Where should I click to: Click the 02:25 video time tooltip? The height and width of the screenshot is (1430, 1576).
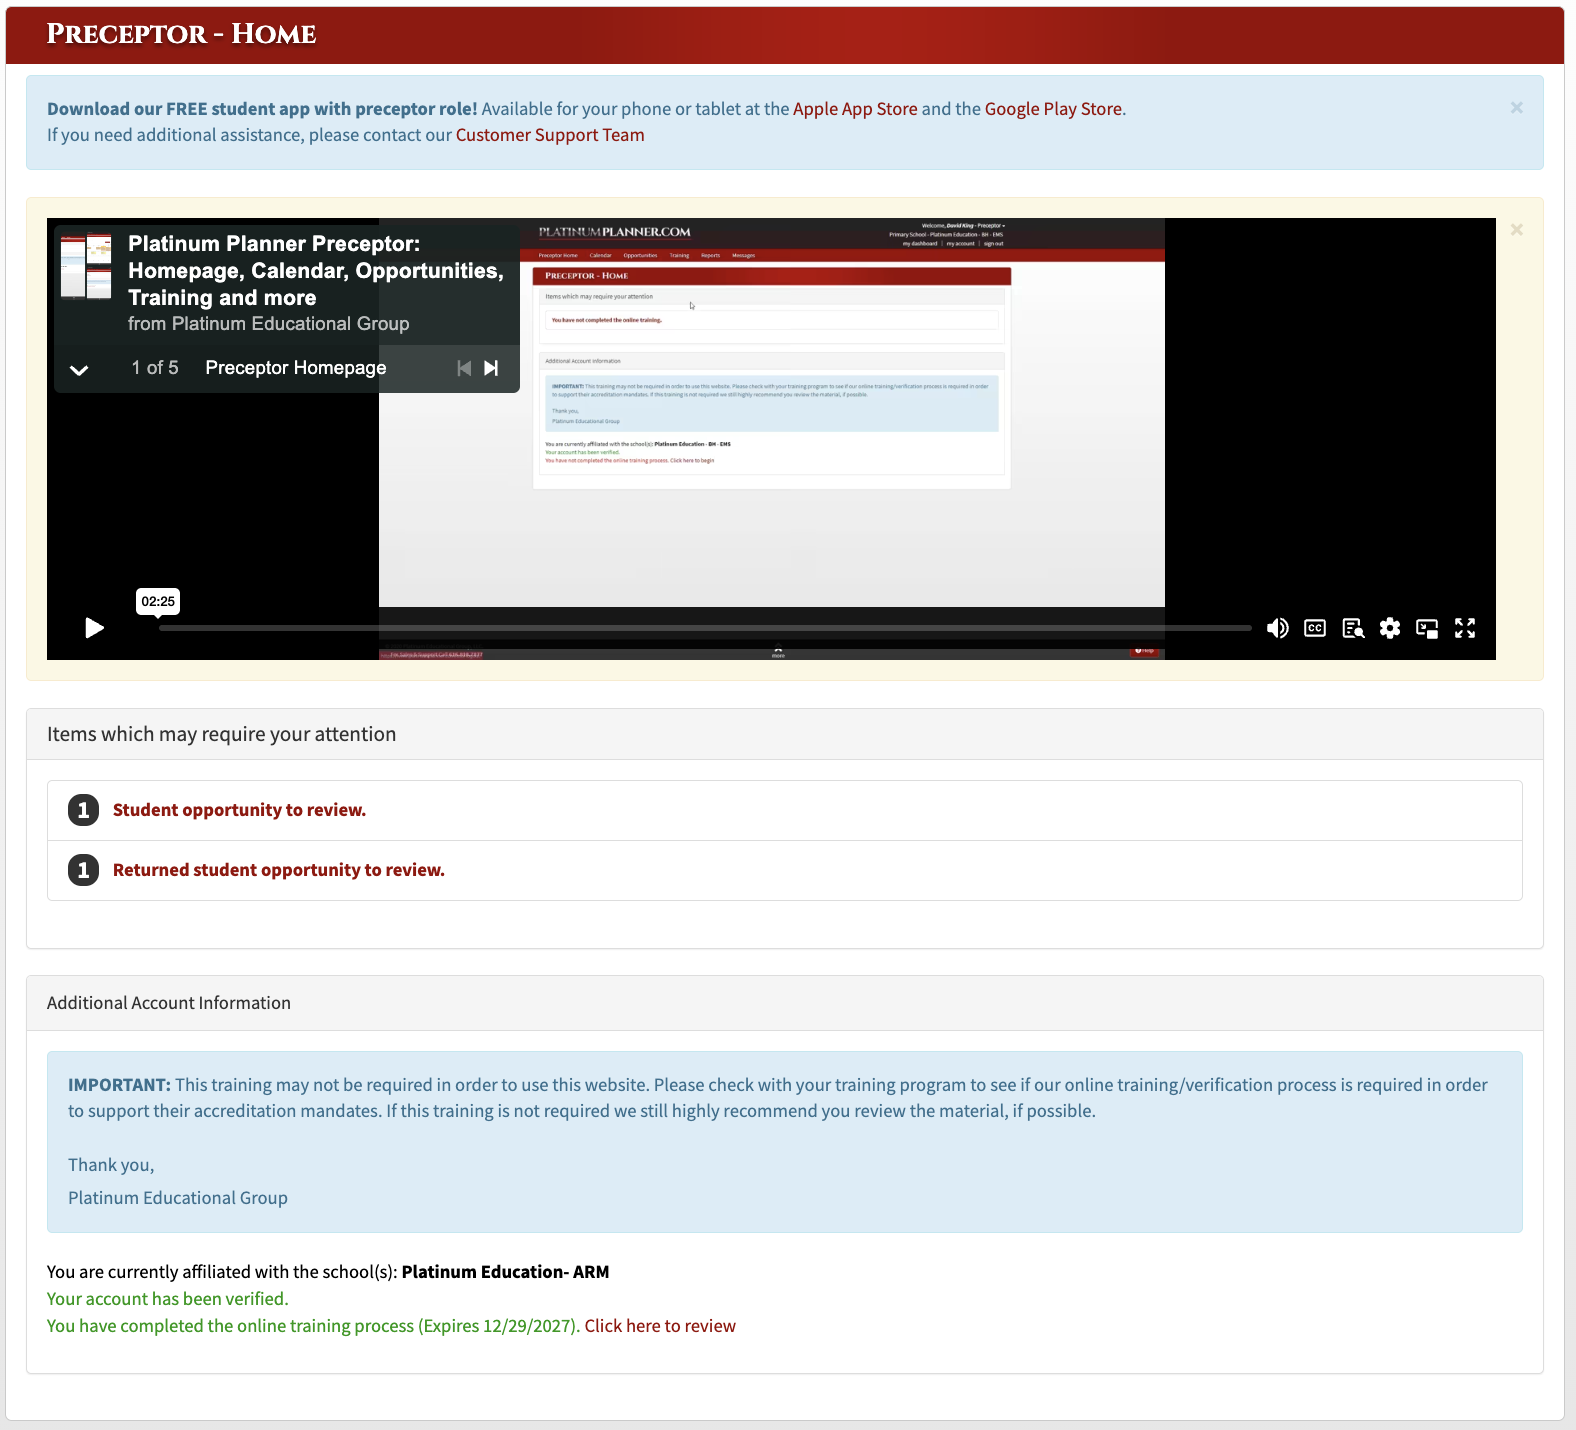(158, 601)
